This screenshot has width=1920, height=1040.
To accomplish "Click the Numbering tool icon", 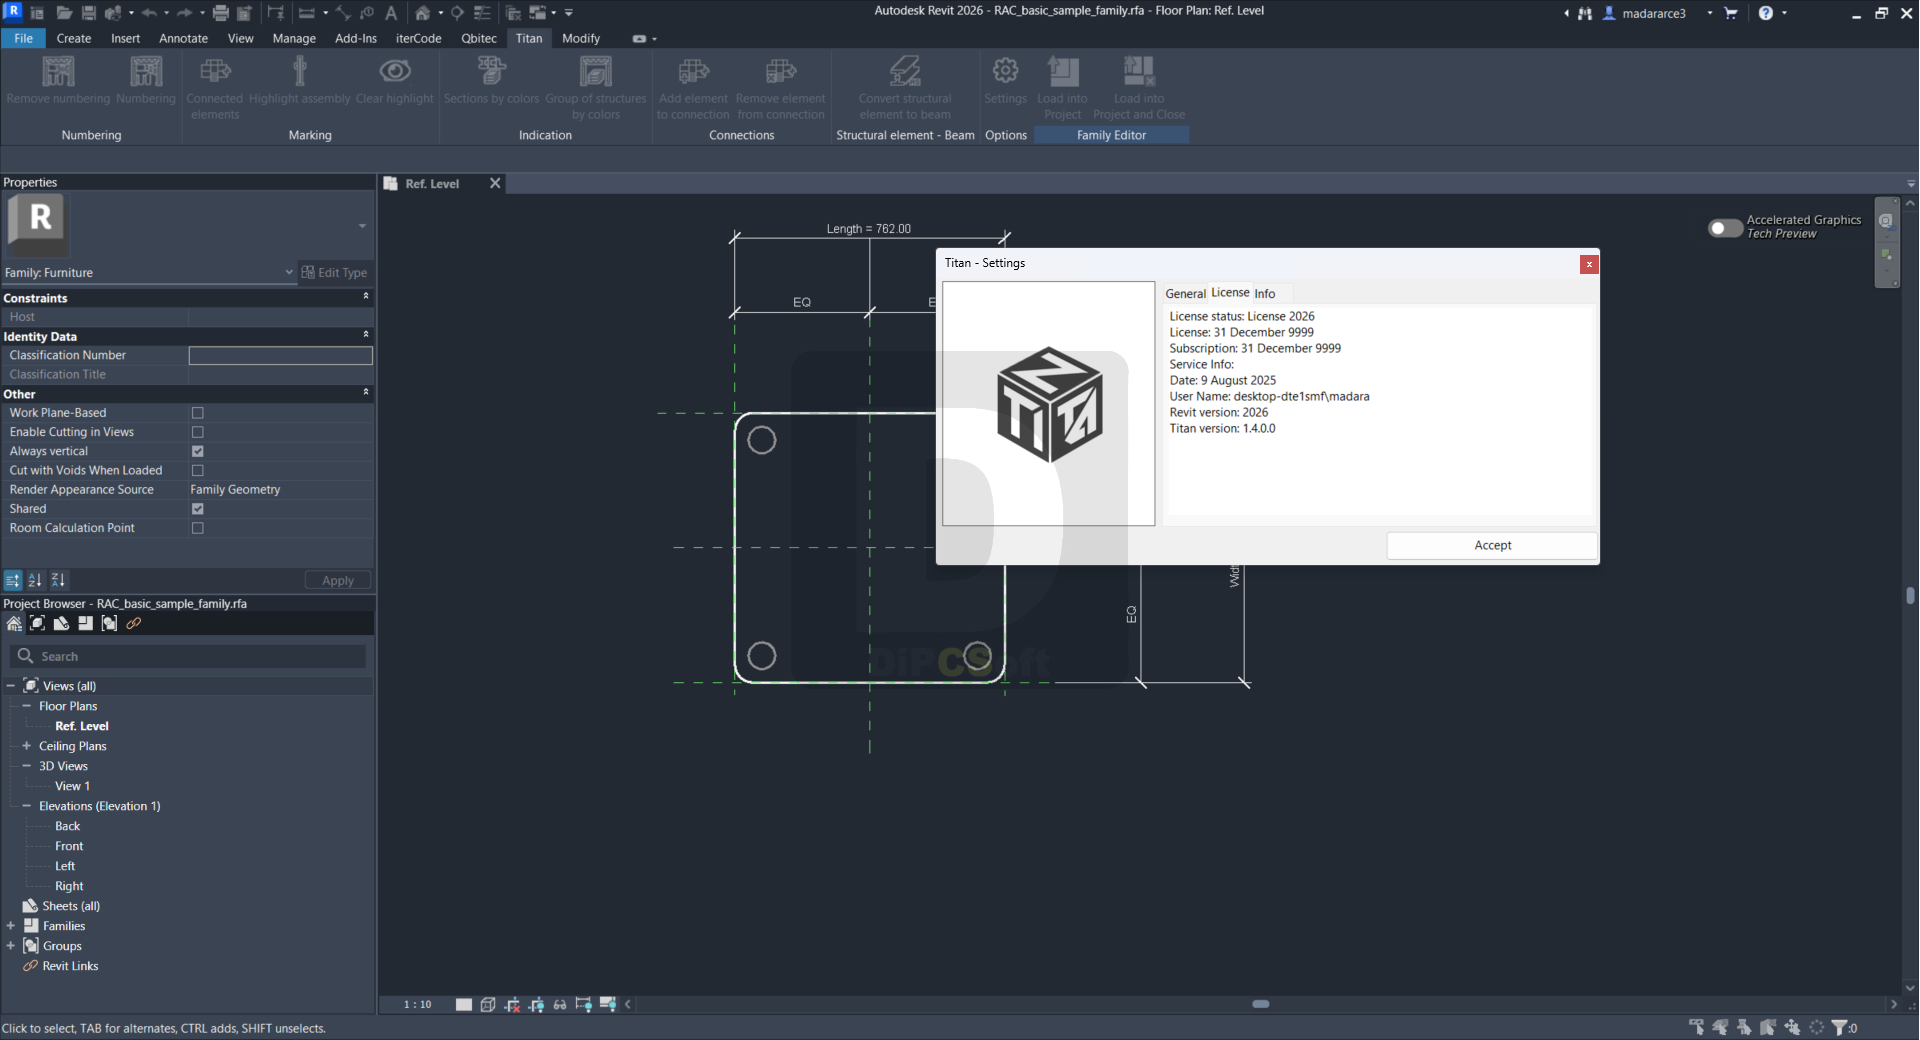I will (146, 71).
